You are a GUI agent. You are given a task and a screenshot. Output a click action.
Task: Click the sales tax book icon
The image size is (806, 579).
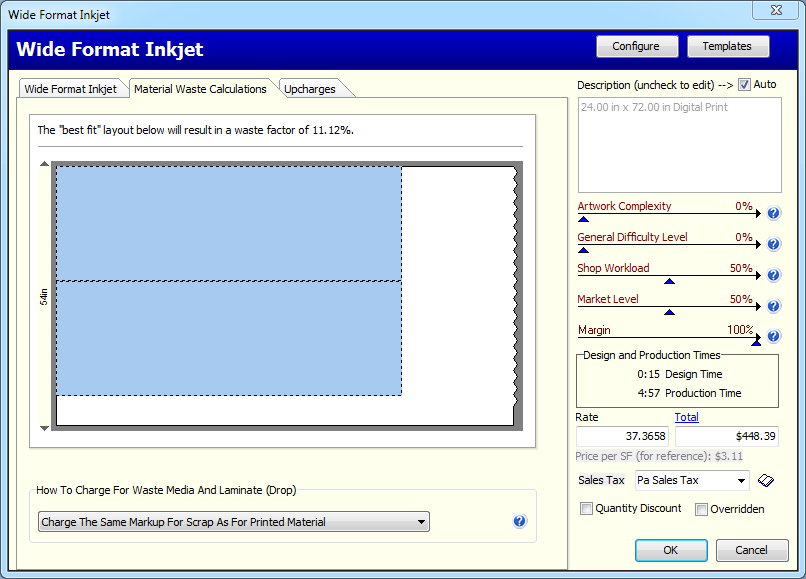(767, 481)
